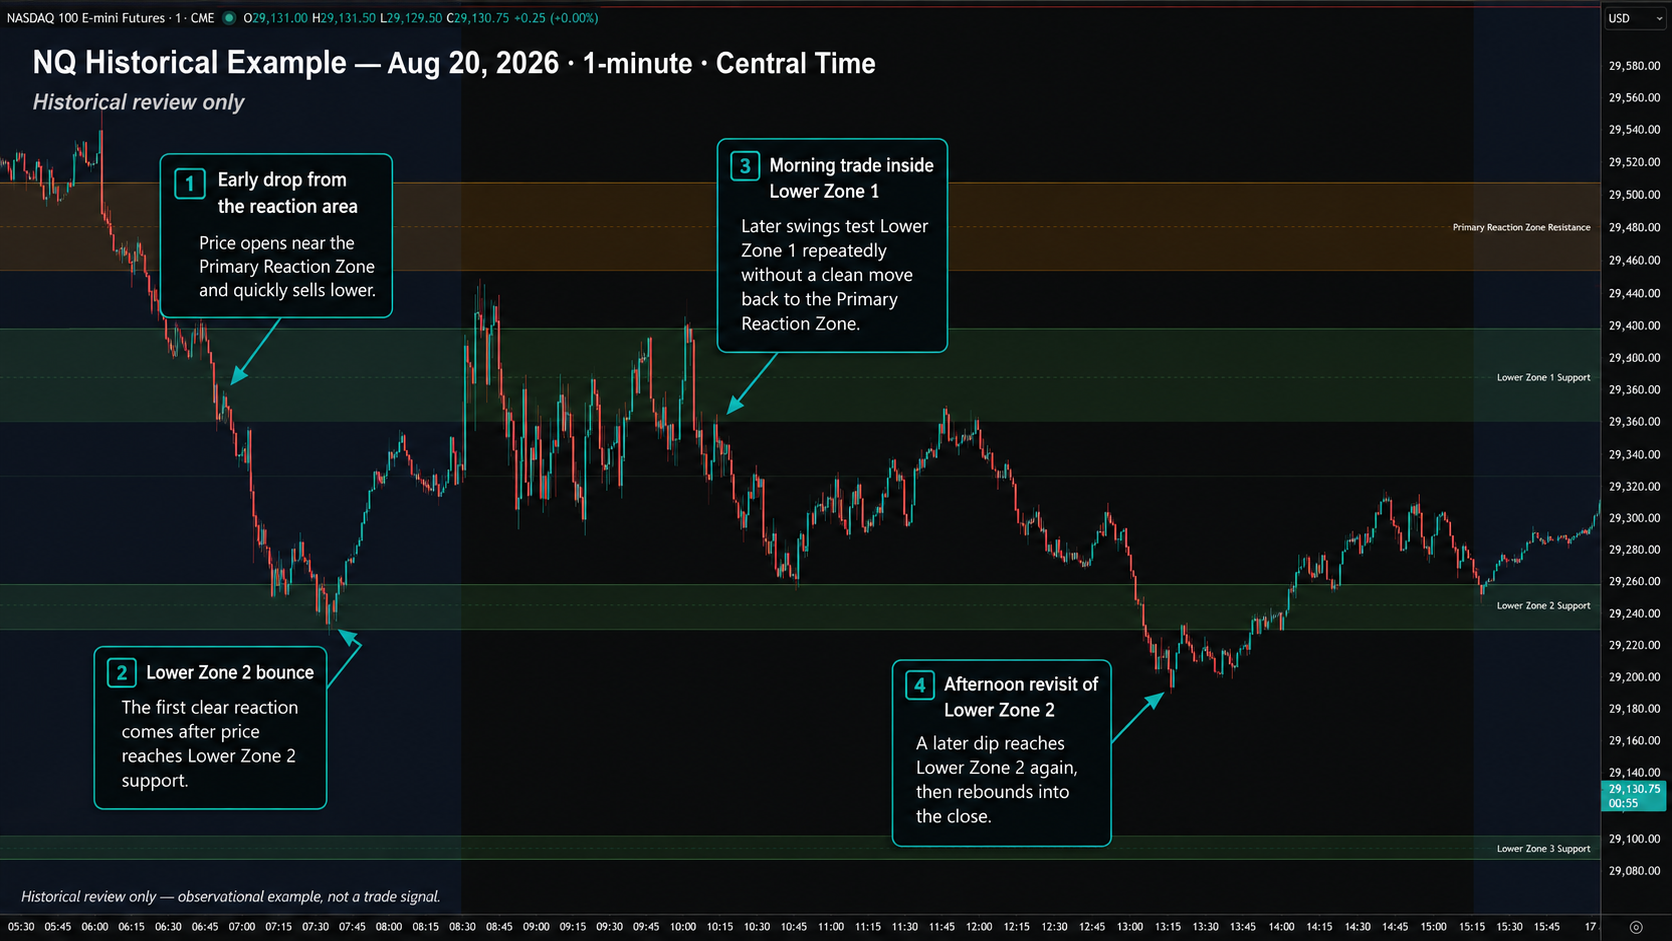
Task: Click the 07:30 time axis label
Action: click(x=315, y=927)
